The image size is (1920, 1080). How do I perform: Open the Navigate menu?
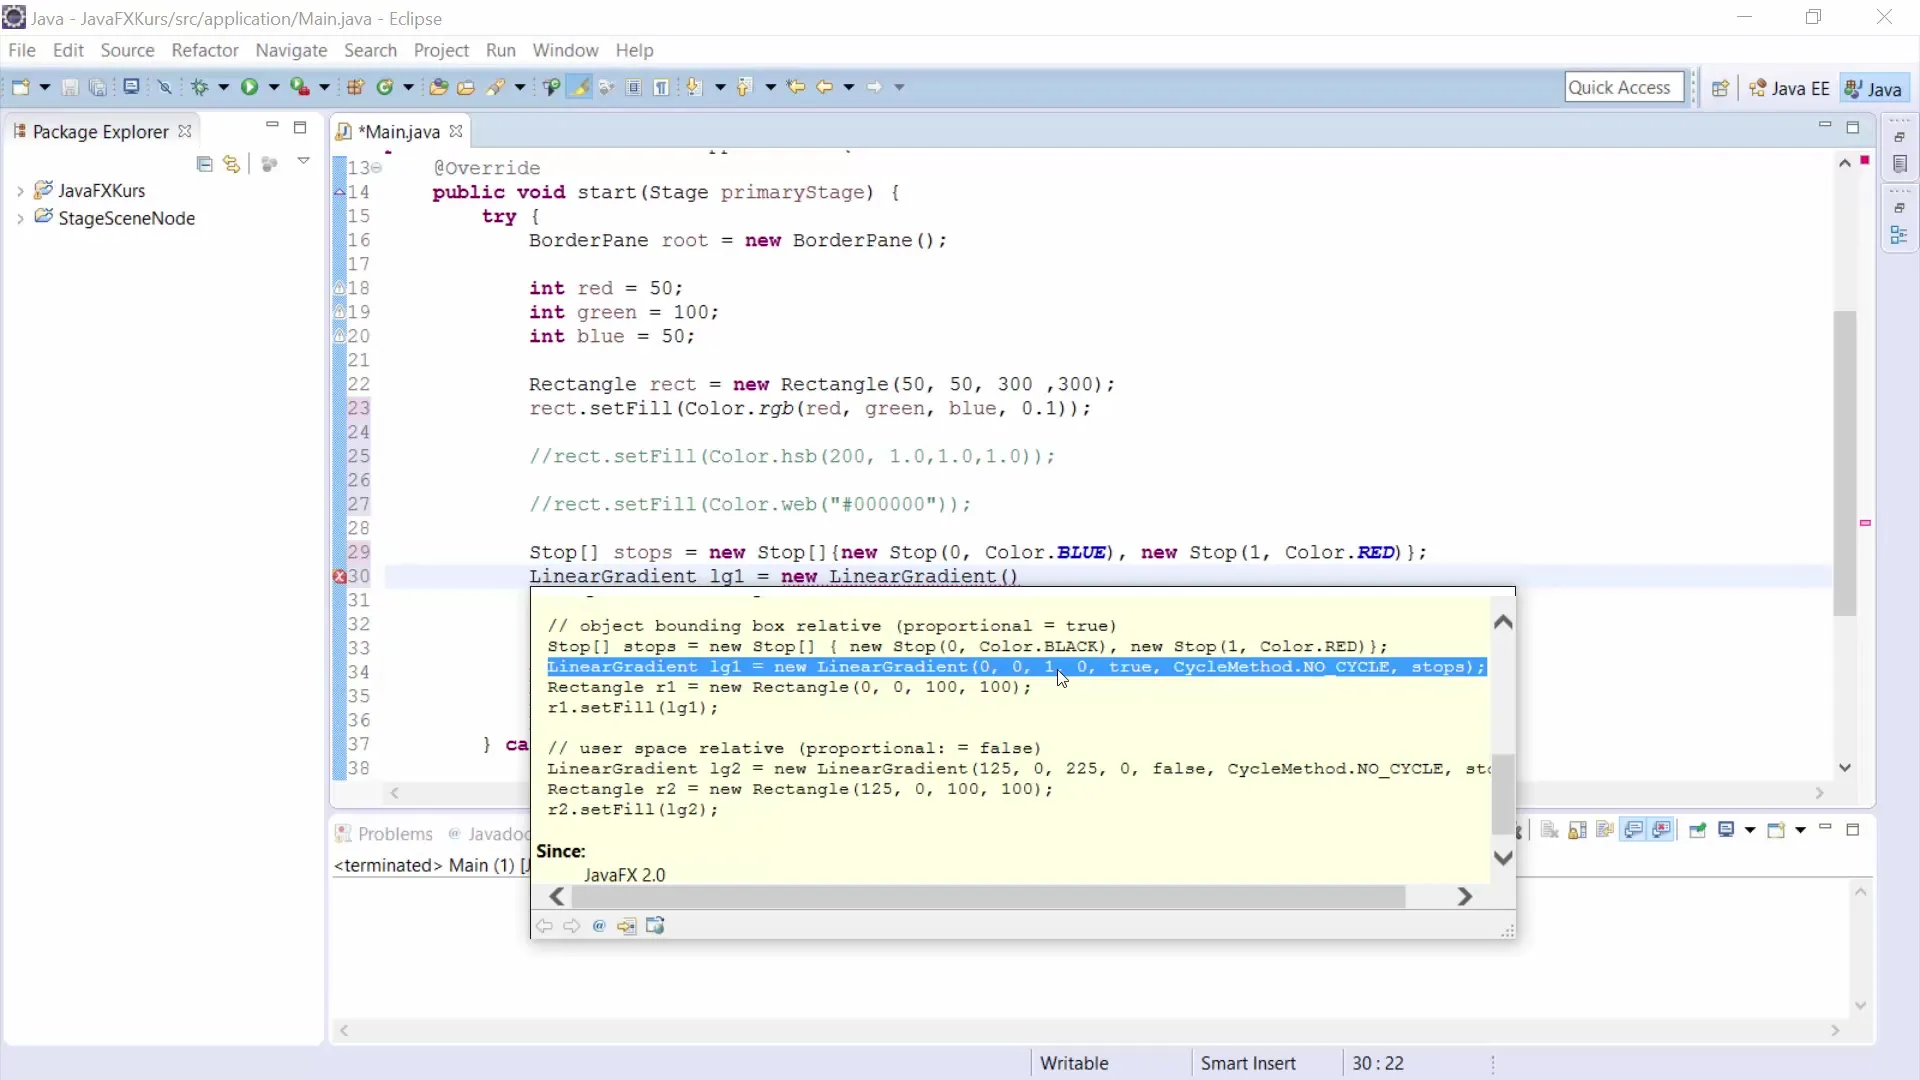coord(291,50)
